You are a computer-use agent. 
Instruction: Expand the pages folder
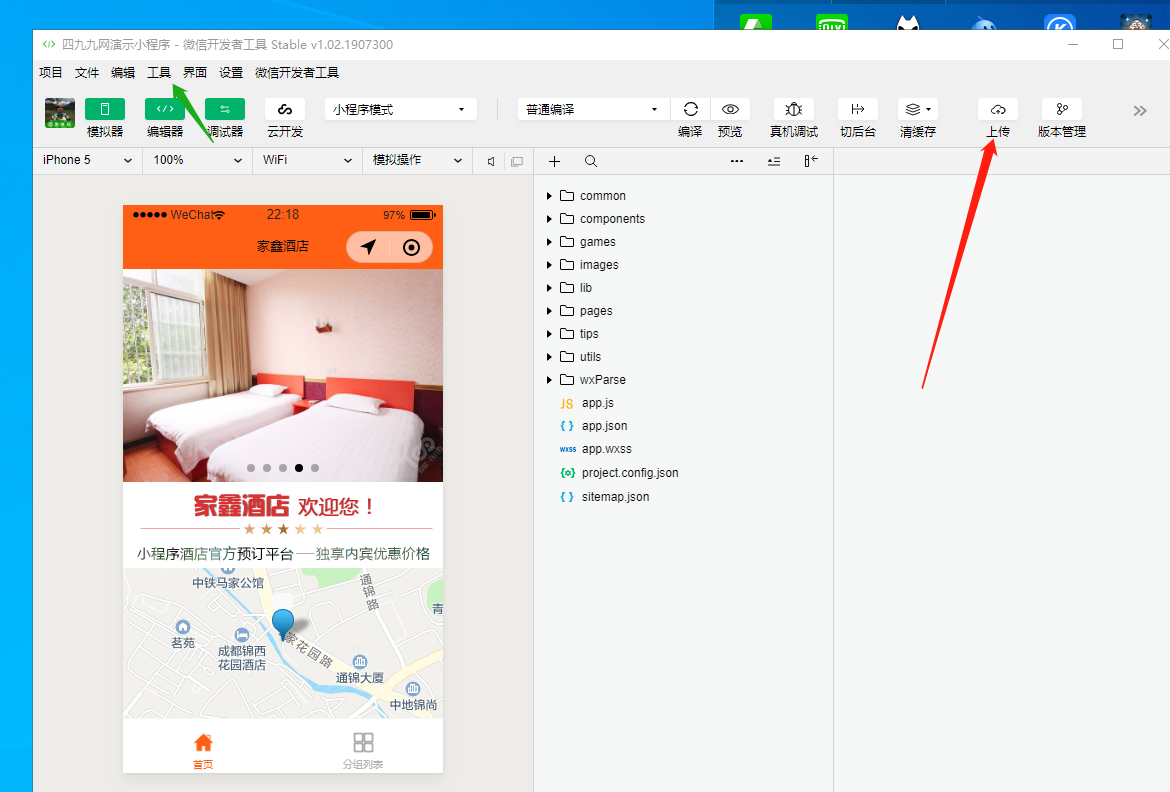point(595,311)
